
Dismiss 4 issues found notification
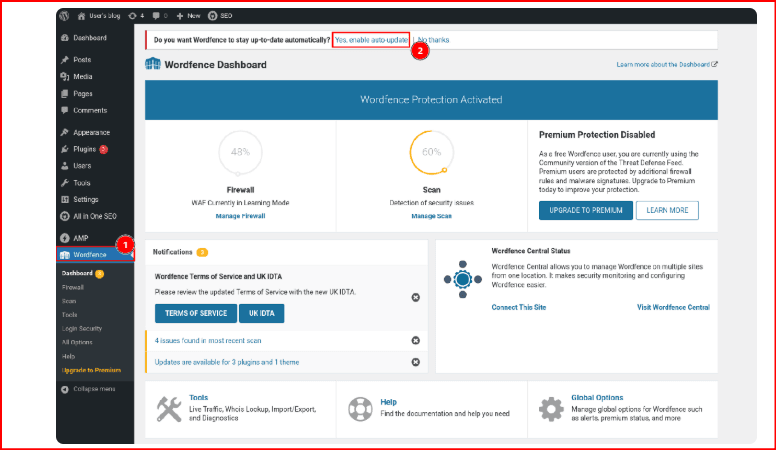click(x=416, y=341)
